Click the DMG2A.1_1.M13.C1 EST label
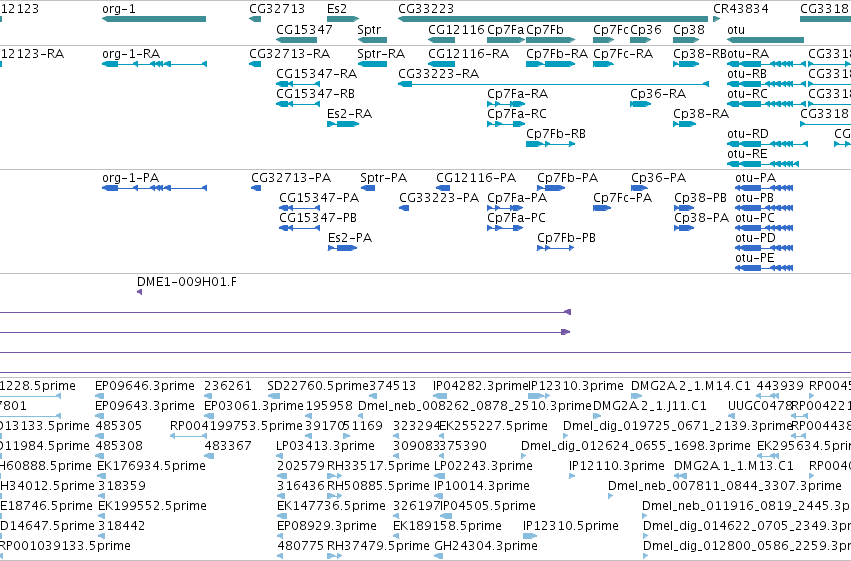The width and height of the screenshot is (851, 561). pyautogui.click(x=734, y=466)
